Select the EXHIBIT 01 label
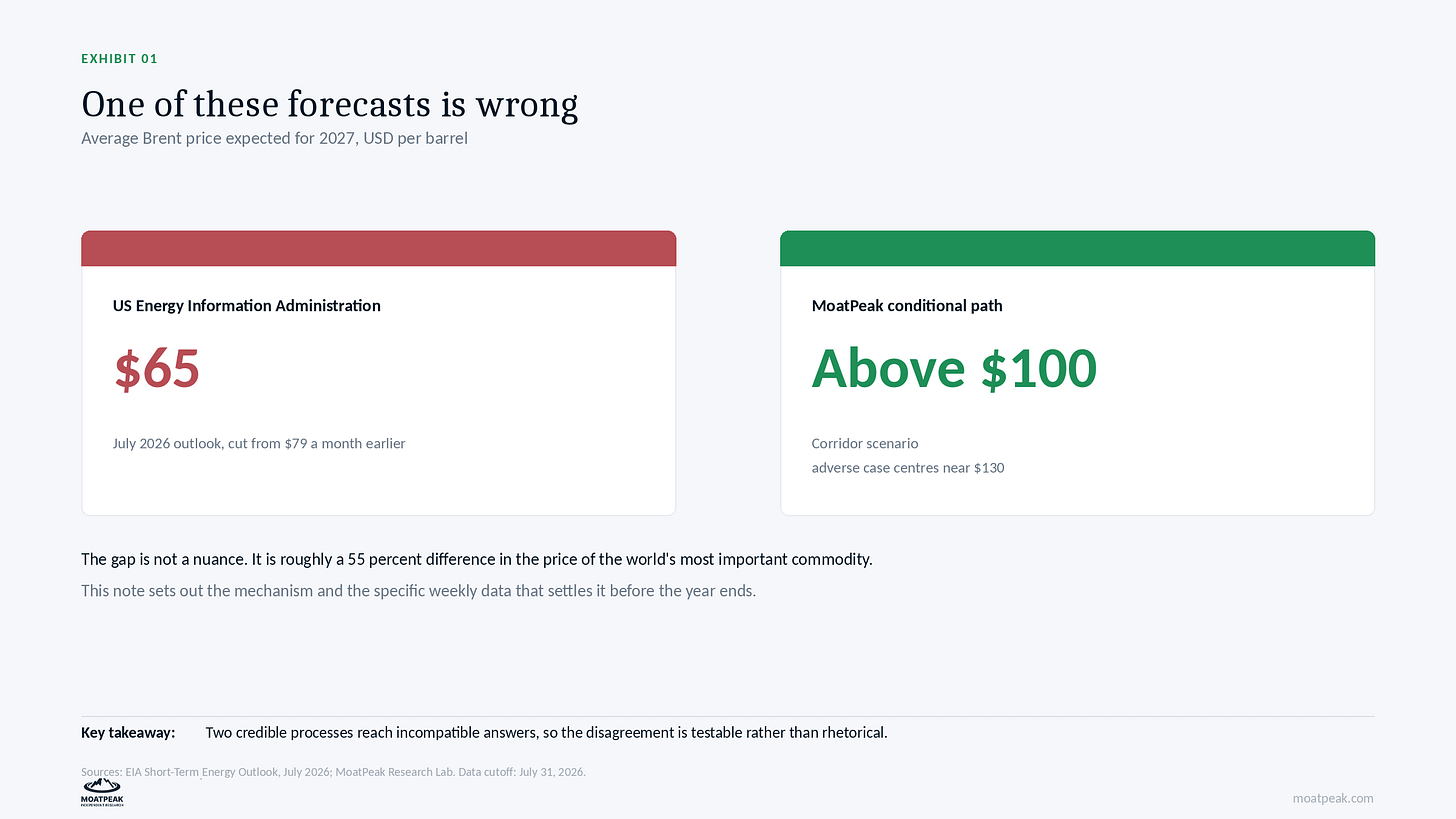1456x819 pixels. click(x=119, y=59)
